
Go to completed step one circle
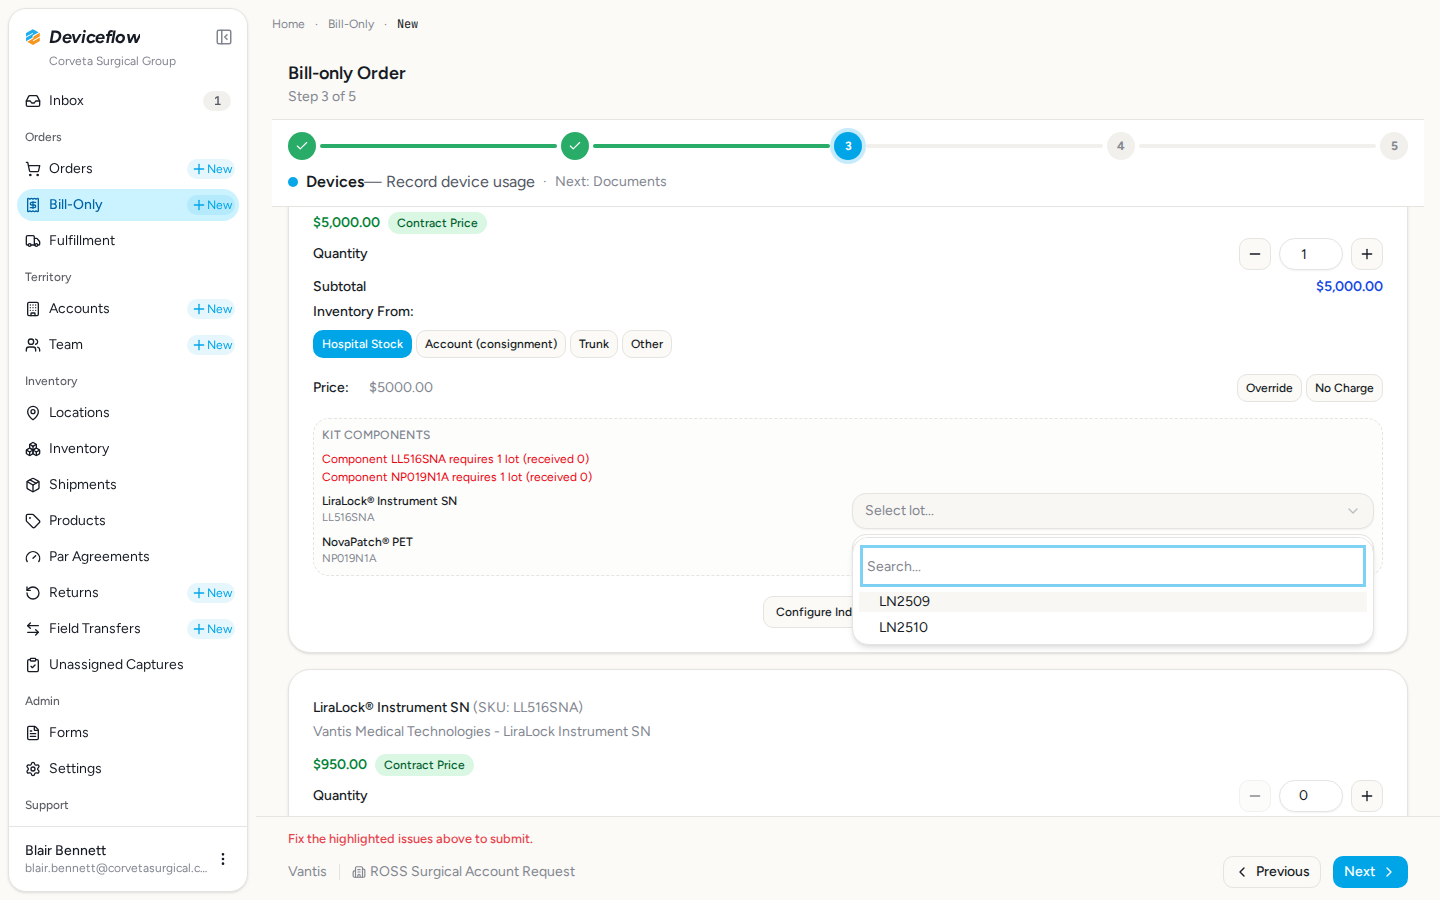pos(302,146)
